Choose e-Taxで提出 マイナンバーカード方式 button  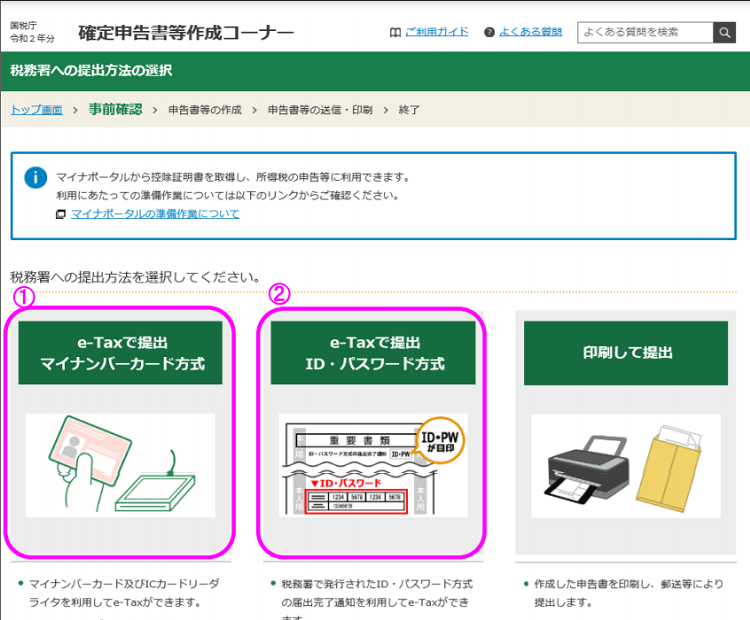121,353
